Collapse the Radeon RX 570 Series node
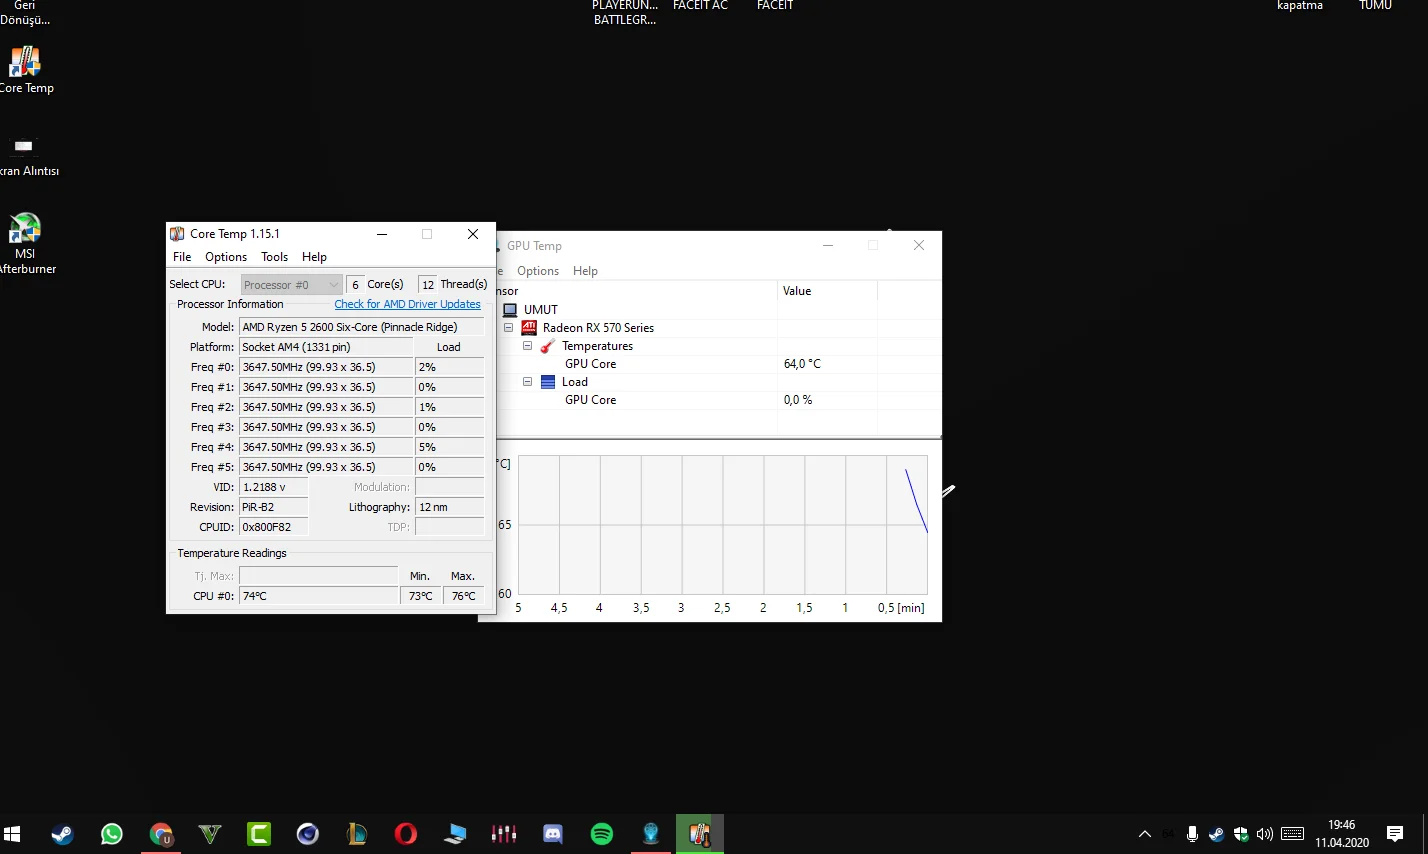Image resolution: width=1428 pixels, height=854 pixels. point(508,328)
